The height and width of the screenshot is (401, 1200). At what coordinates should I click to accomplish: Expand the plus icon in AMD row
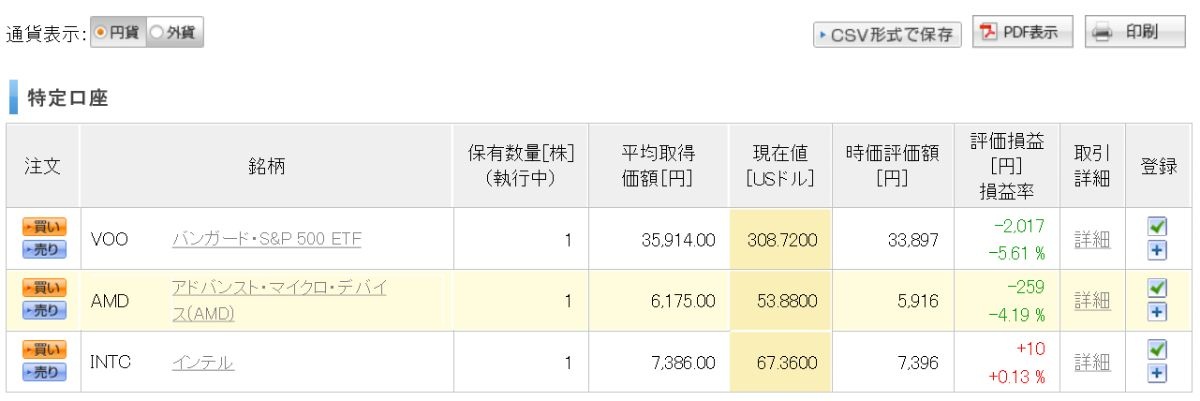pos(1158,312)
